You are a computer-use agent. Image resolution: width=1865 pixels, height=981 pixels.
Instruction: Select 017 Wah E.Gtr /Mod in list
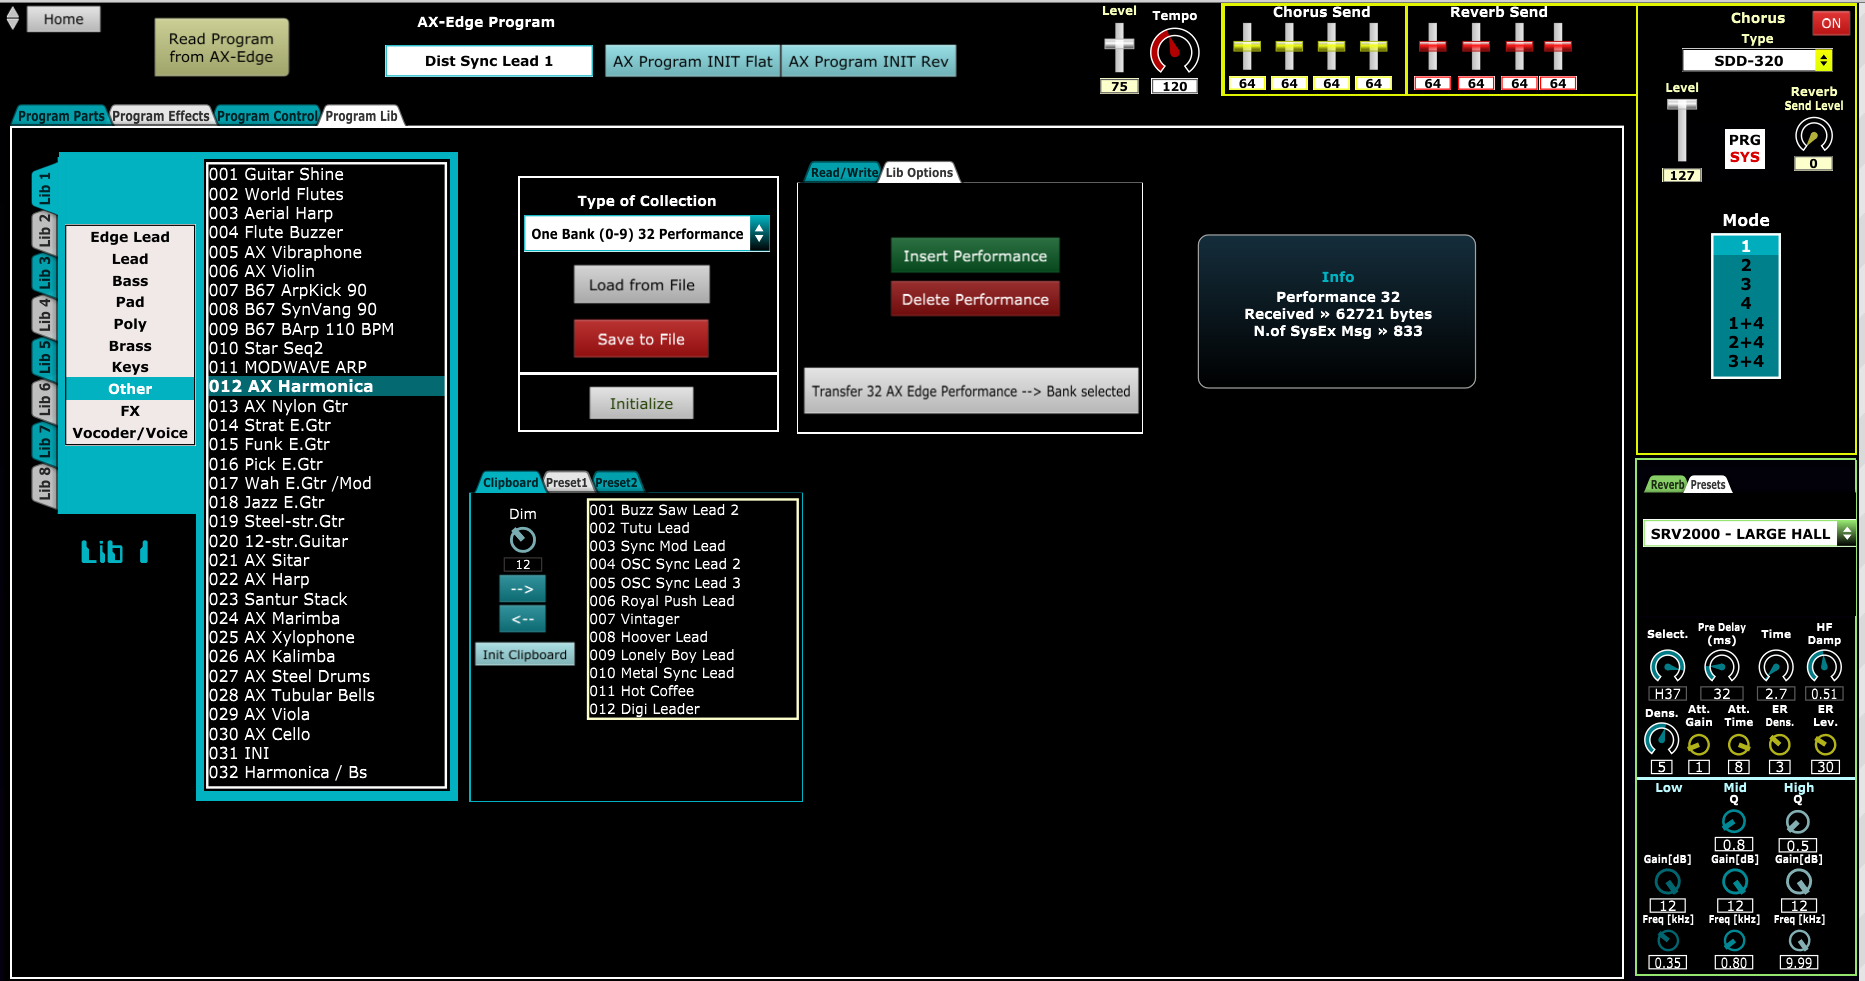tap(290, 483)
